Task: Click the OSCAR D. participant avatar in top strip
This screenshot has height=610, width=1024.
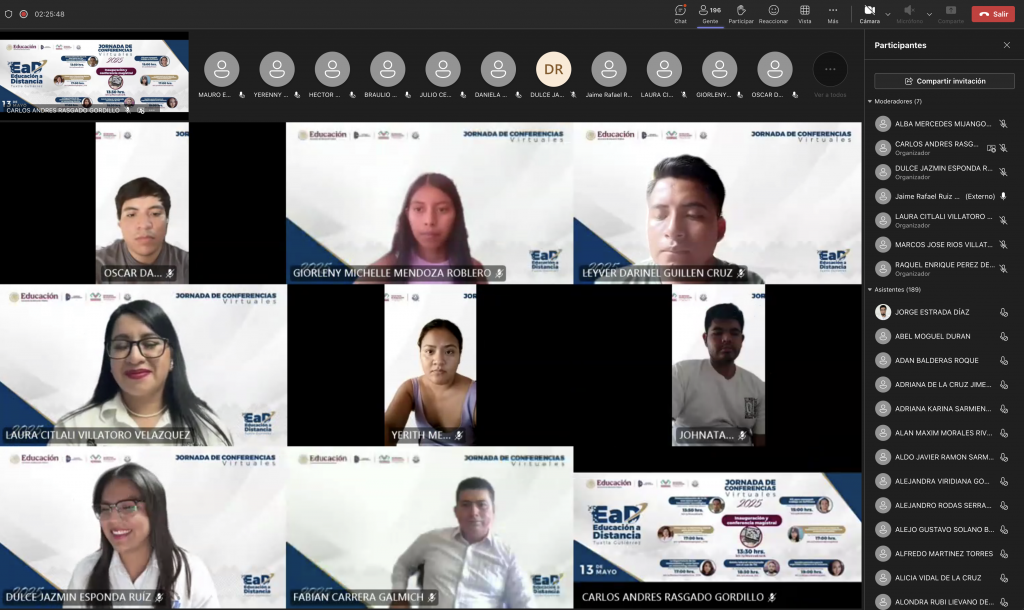Action: coord(775,69)
